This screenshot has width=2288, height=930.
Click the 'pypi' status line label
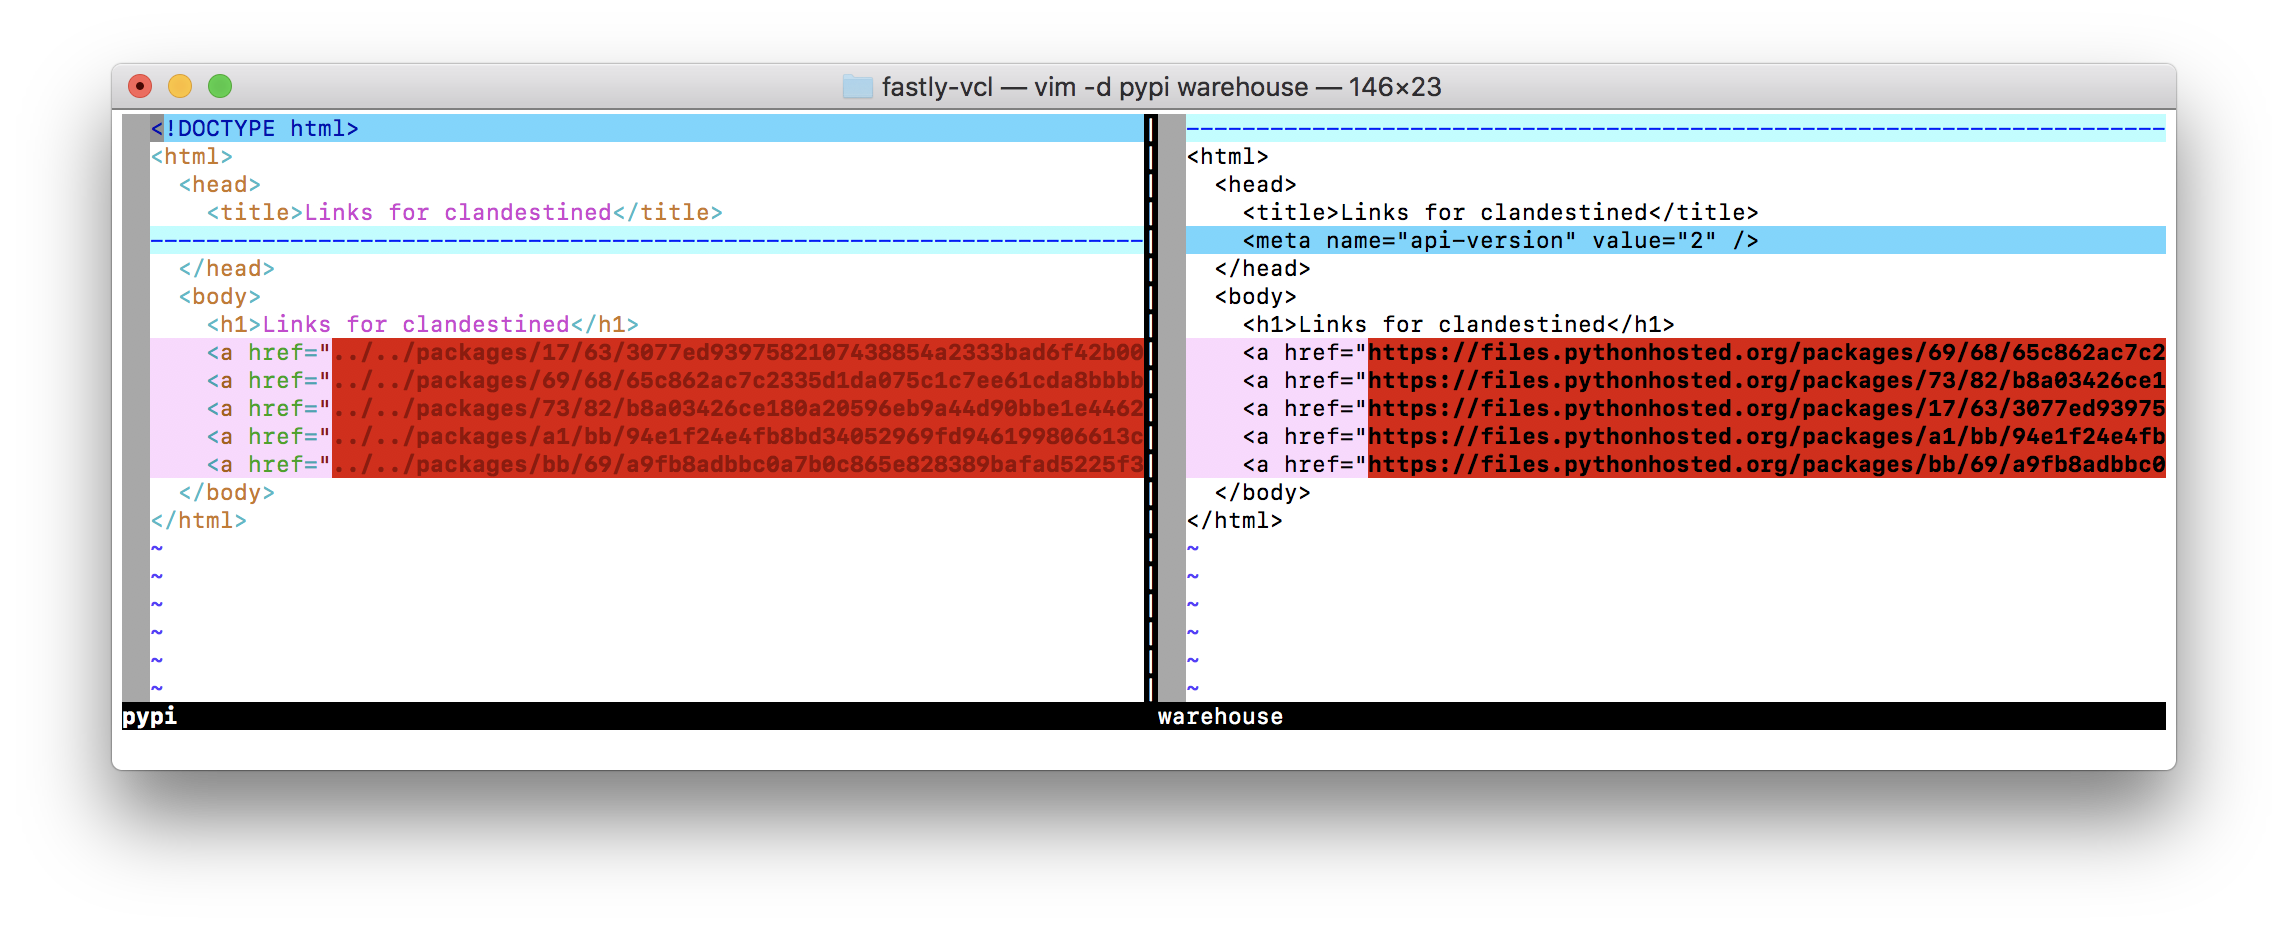[150, 716]
